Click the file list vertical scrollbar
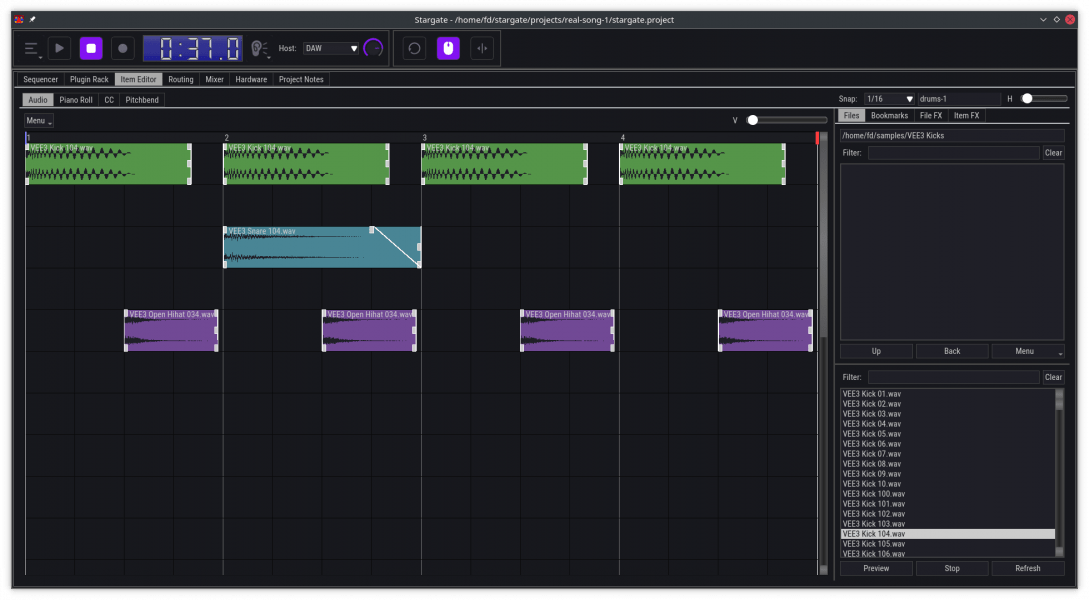This screenshot has height=600, width=1089. coord(1059,472)
